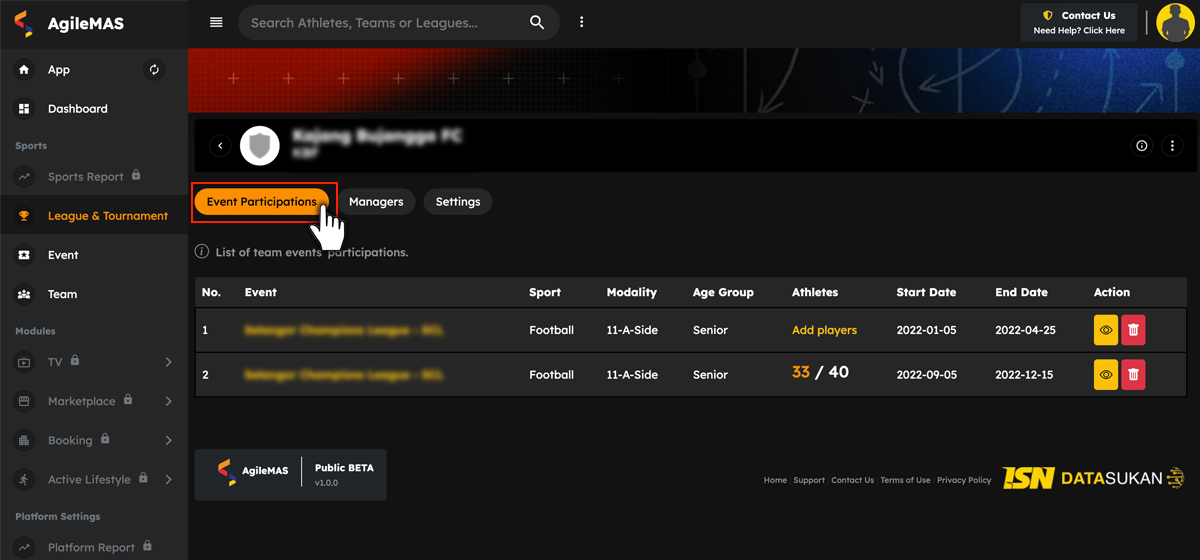This screenshot has width=1200, height=560.
Task: Delete the second event participation row
Action: (1133, 375)
